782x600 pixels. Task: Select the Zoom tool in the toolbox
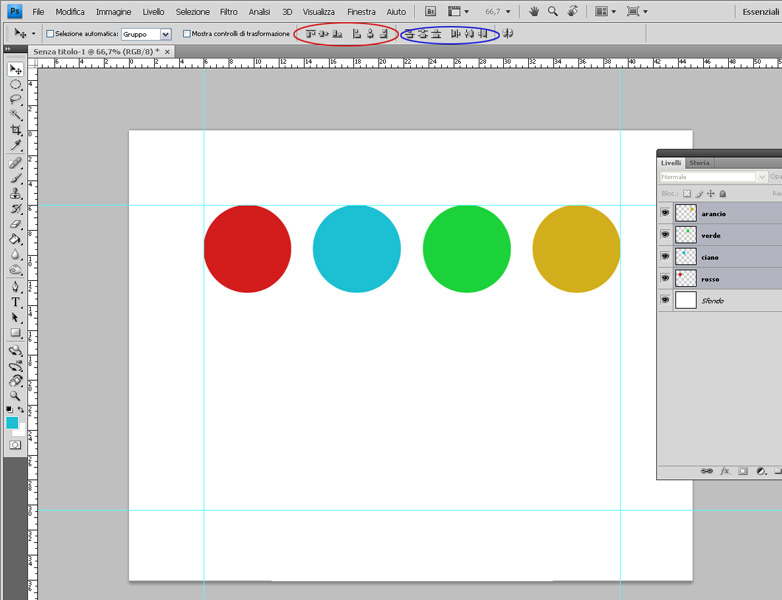point(16,396)
